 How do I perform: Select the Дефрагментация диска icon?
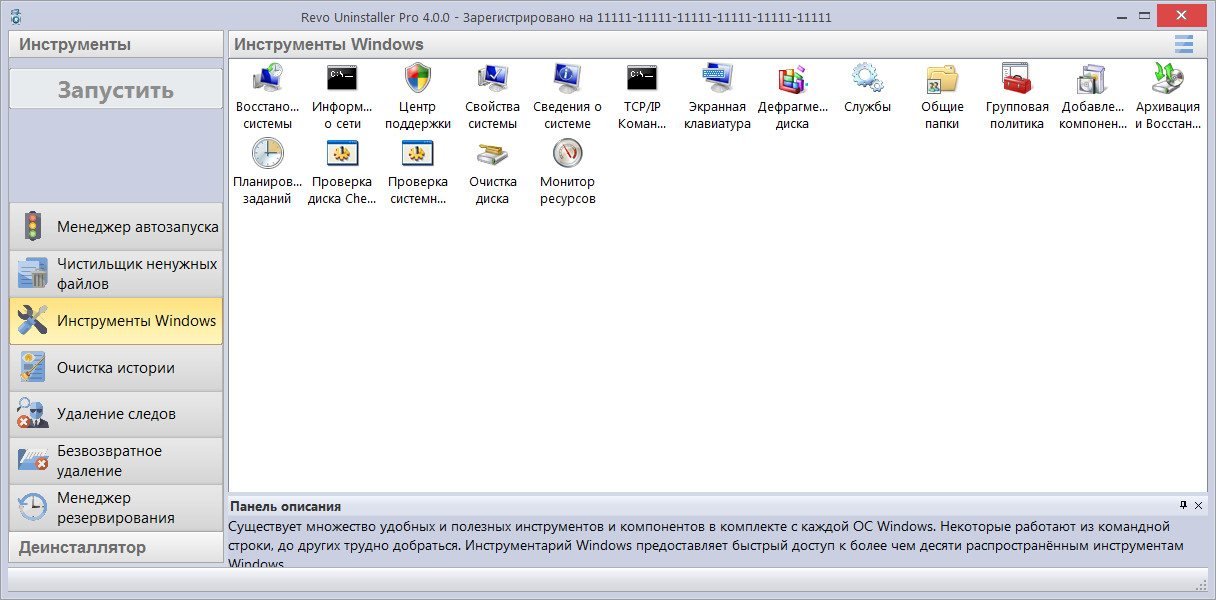[791, 78]
